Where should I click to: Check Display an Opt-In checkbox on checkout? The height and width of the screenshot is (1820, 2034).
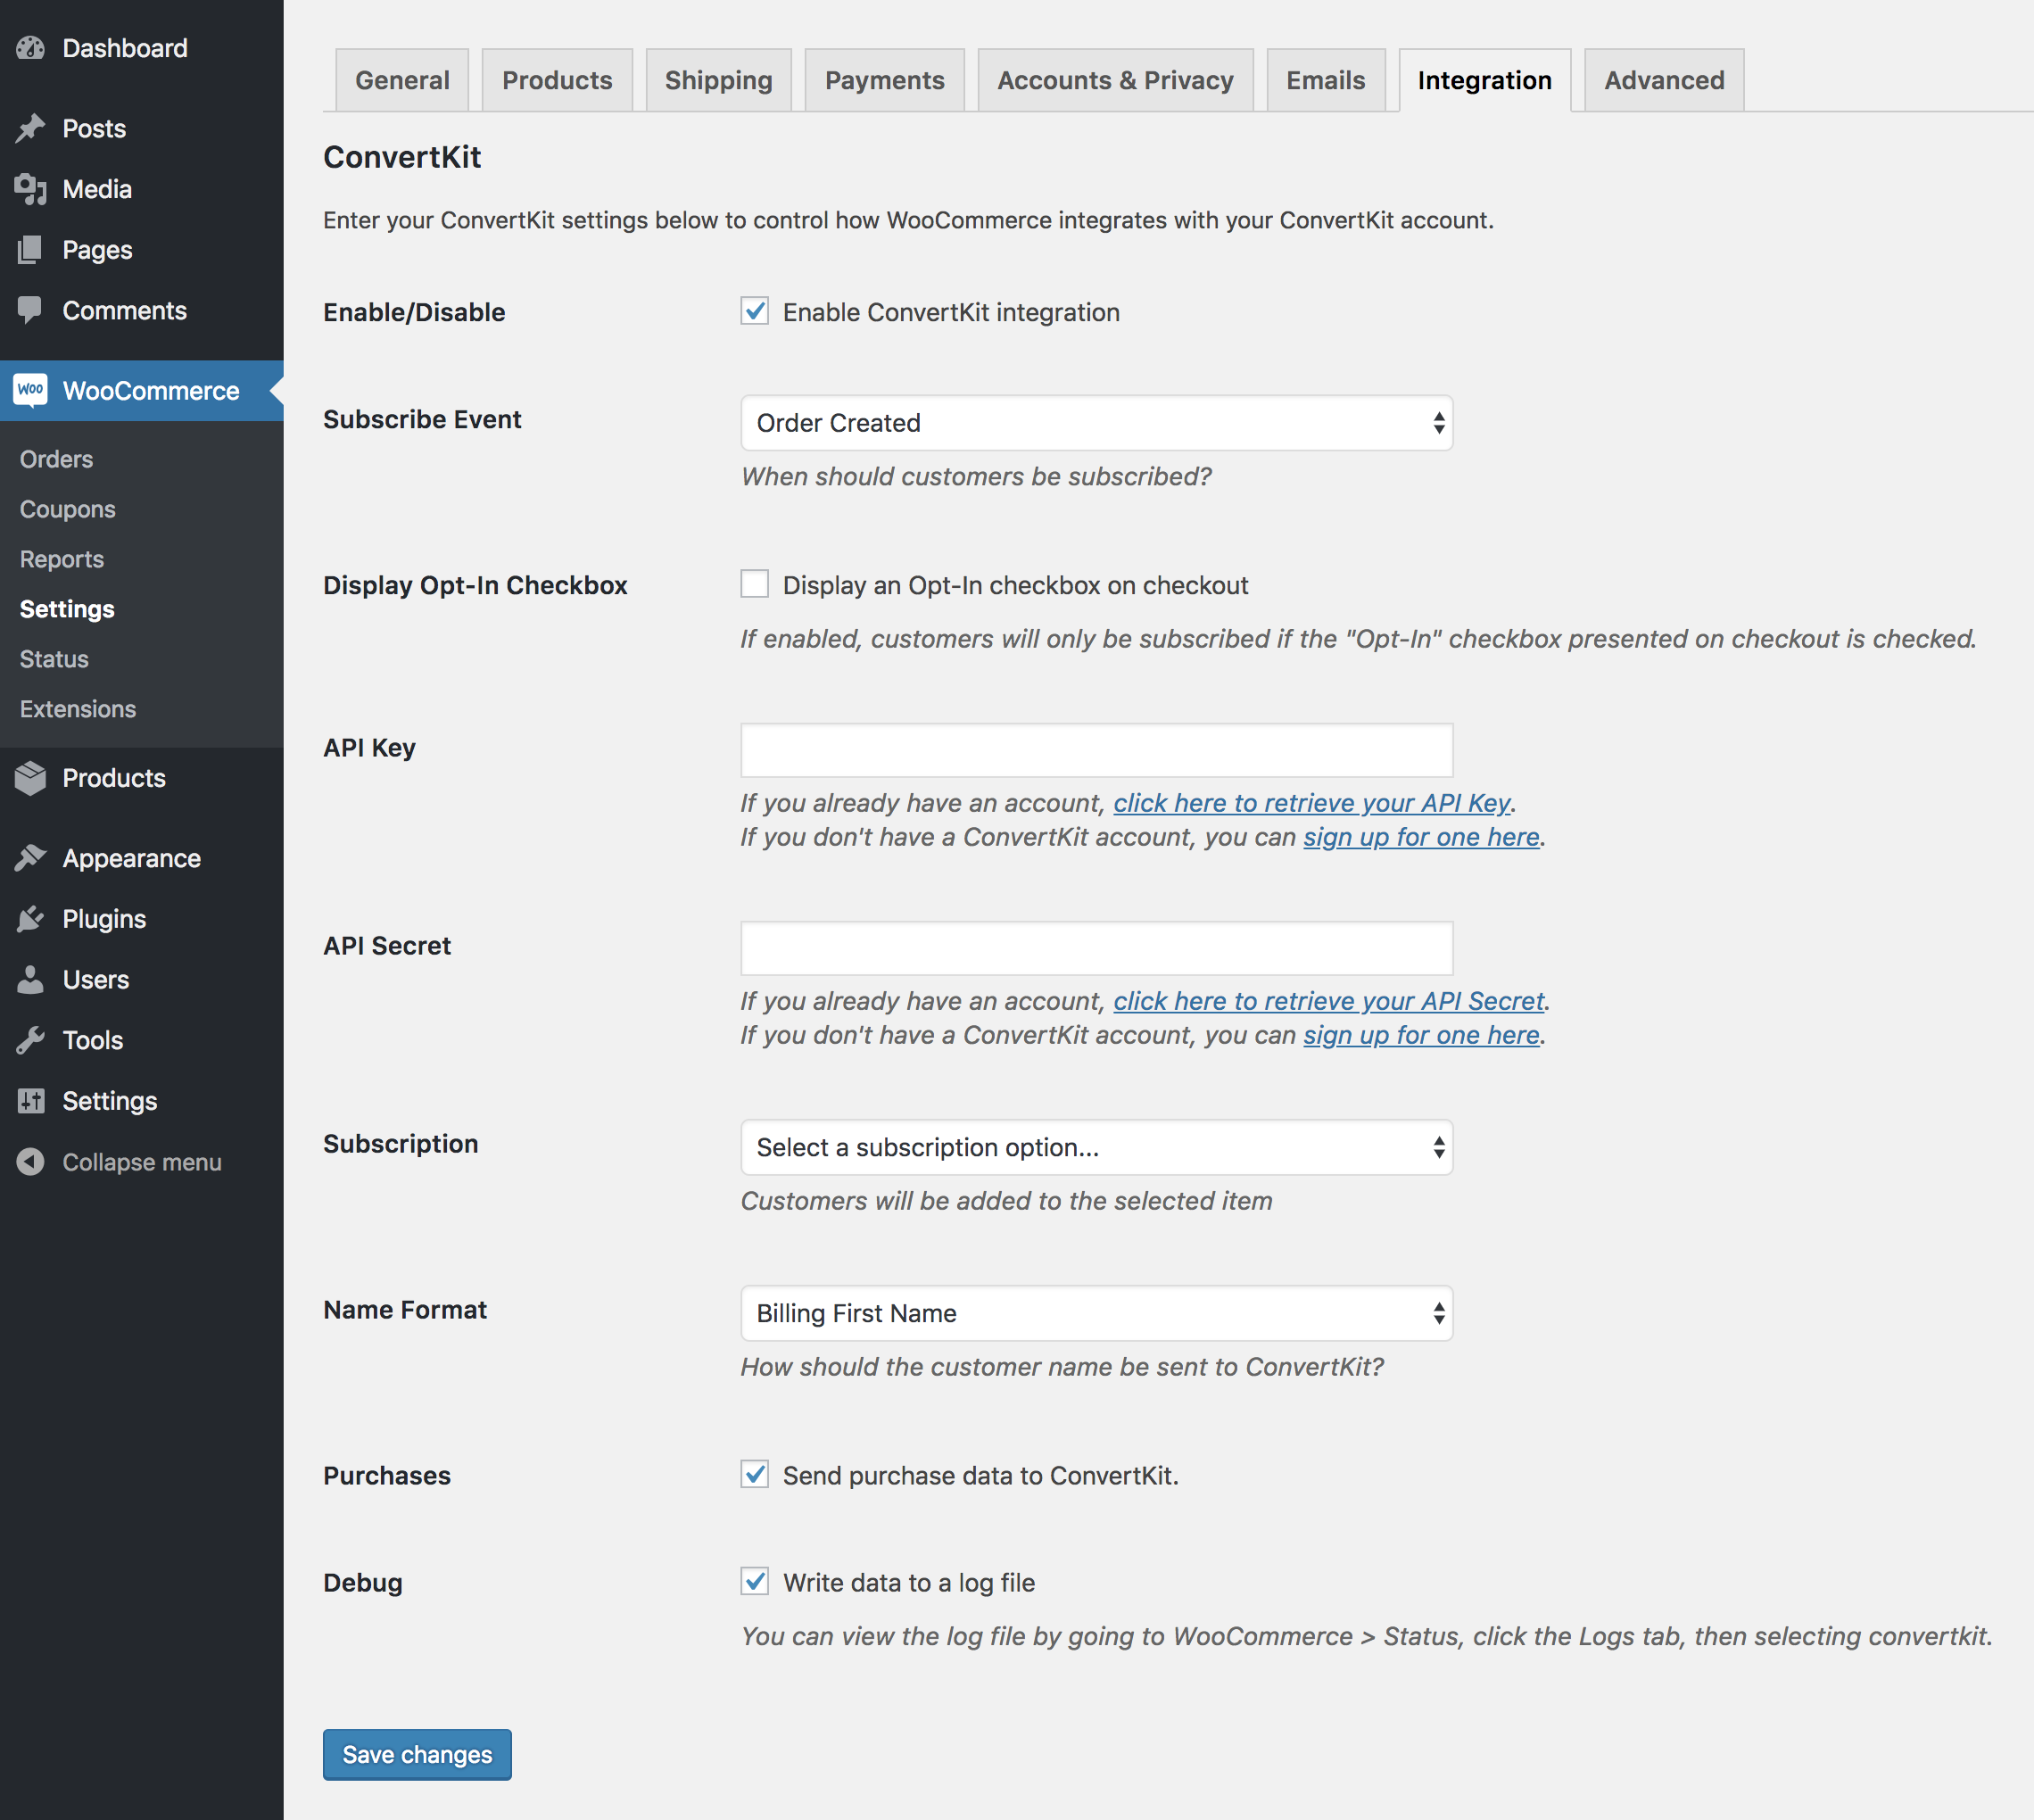tap(754, 584)
